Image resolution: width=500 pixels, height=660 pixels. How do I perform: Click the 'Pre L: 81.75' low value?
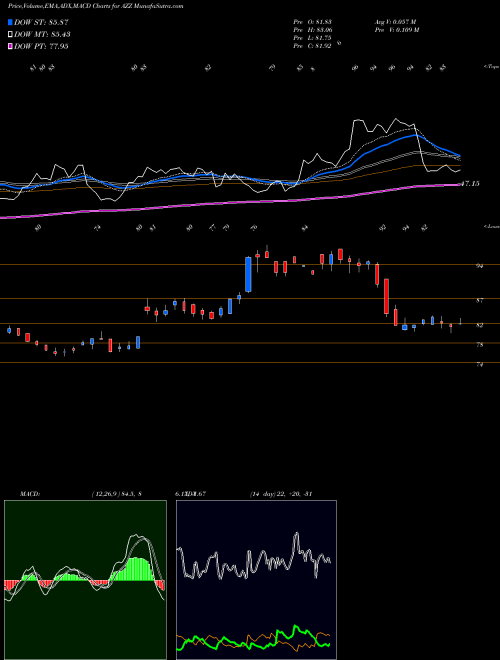click(314, 38)
